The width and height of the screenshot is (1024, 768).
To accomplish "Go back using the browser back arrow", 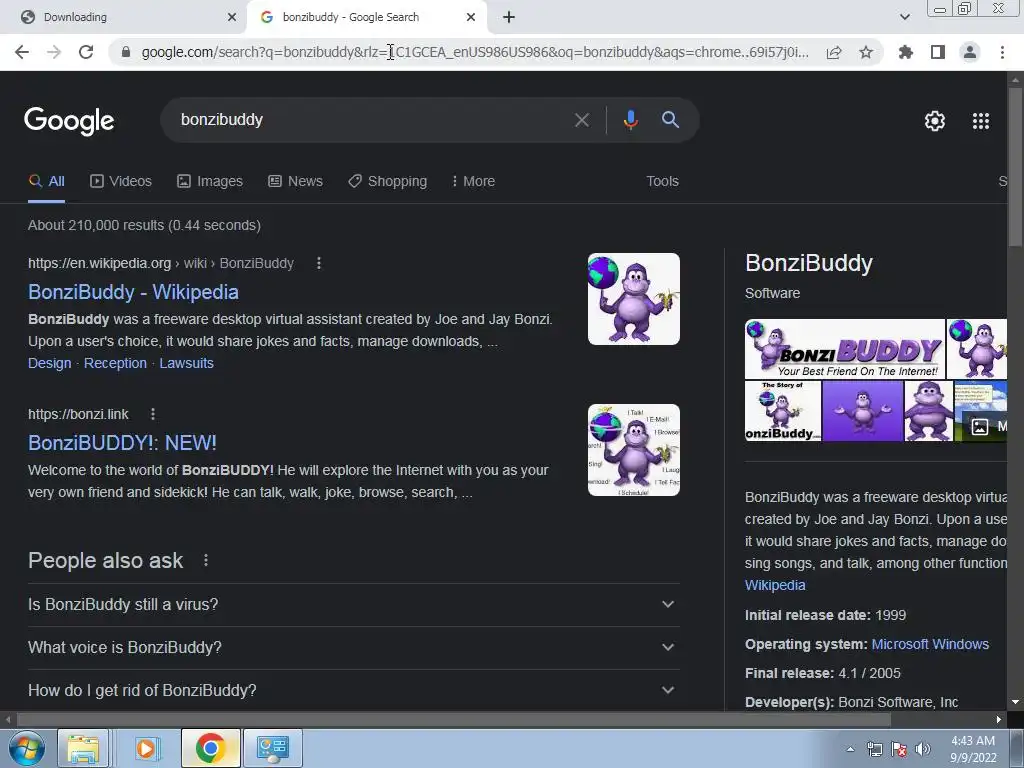I will click(x=22, y=52).
